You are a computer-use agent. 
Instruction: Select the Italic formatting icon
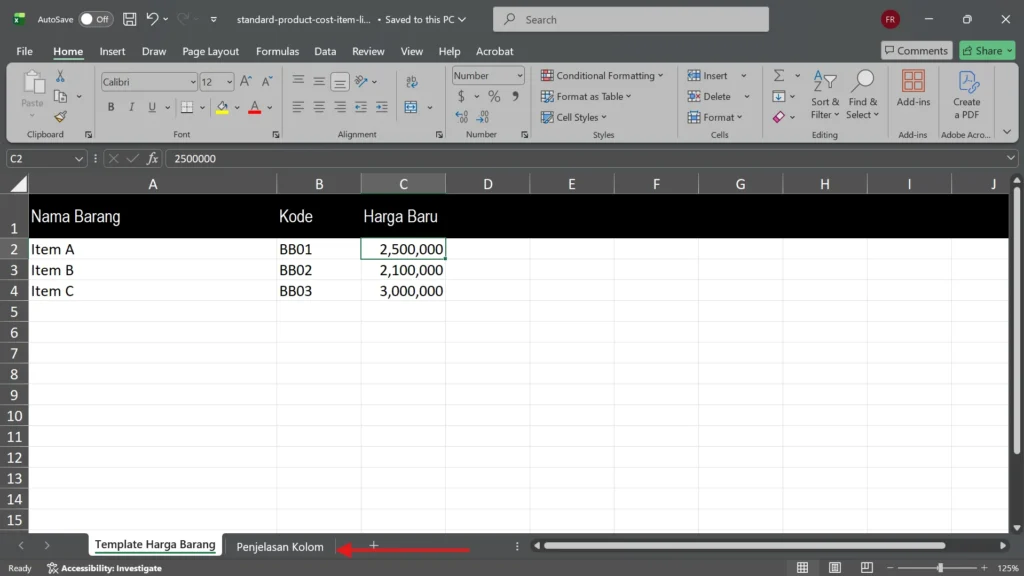(x=132, y=105)
